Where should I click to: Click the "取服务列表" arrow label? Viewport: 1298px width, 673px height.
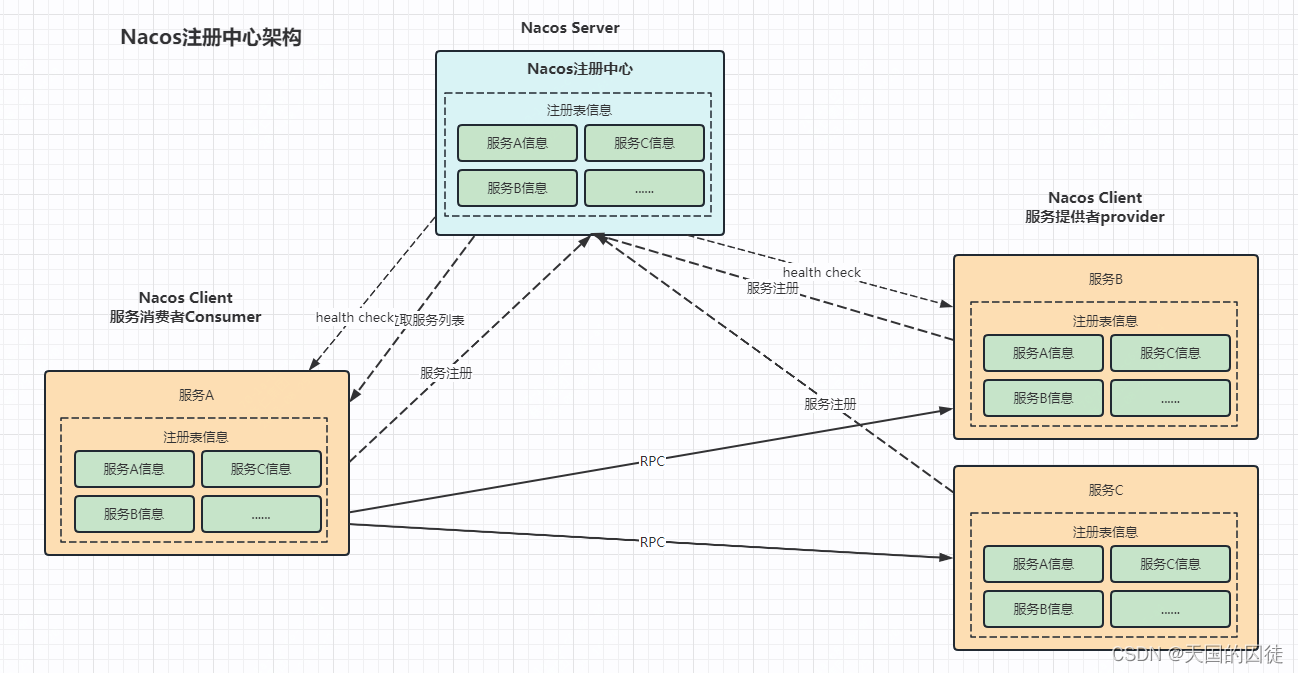tap(432, 321)
